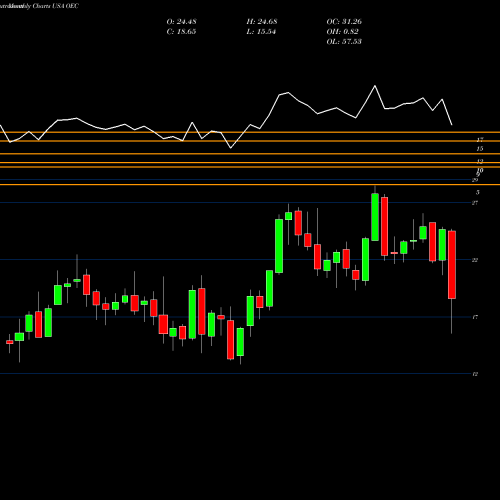Click the highest peak of the white indicator line

click(x=375, y=86)
